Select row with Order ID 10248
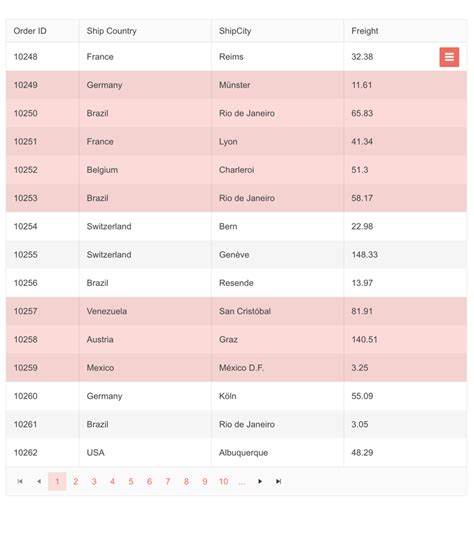The image size is (474, 533). pyautogui.click(x=237, y=57)
